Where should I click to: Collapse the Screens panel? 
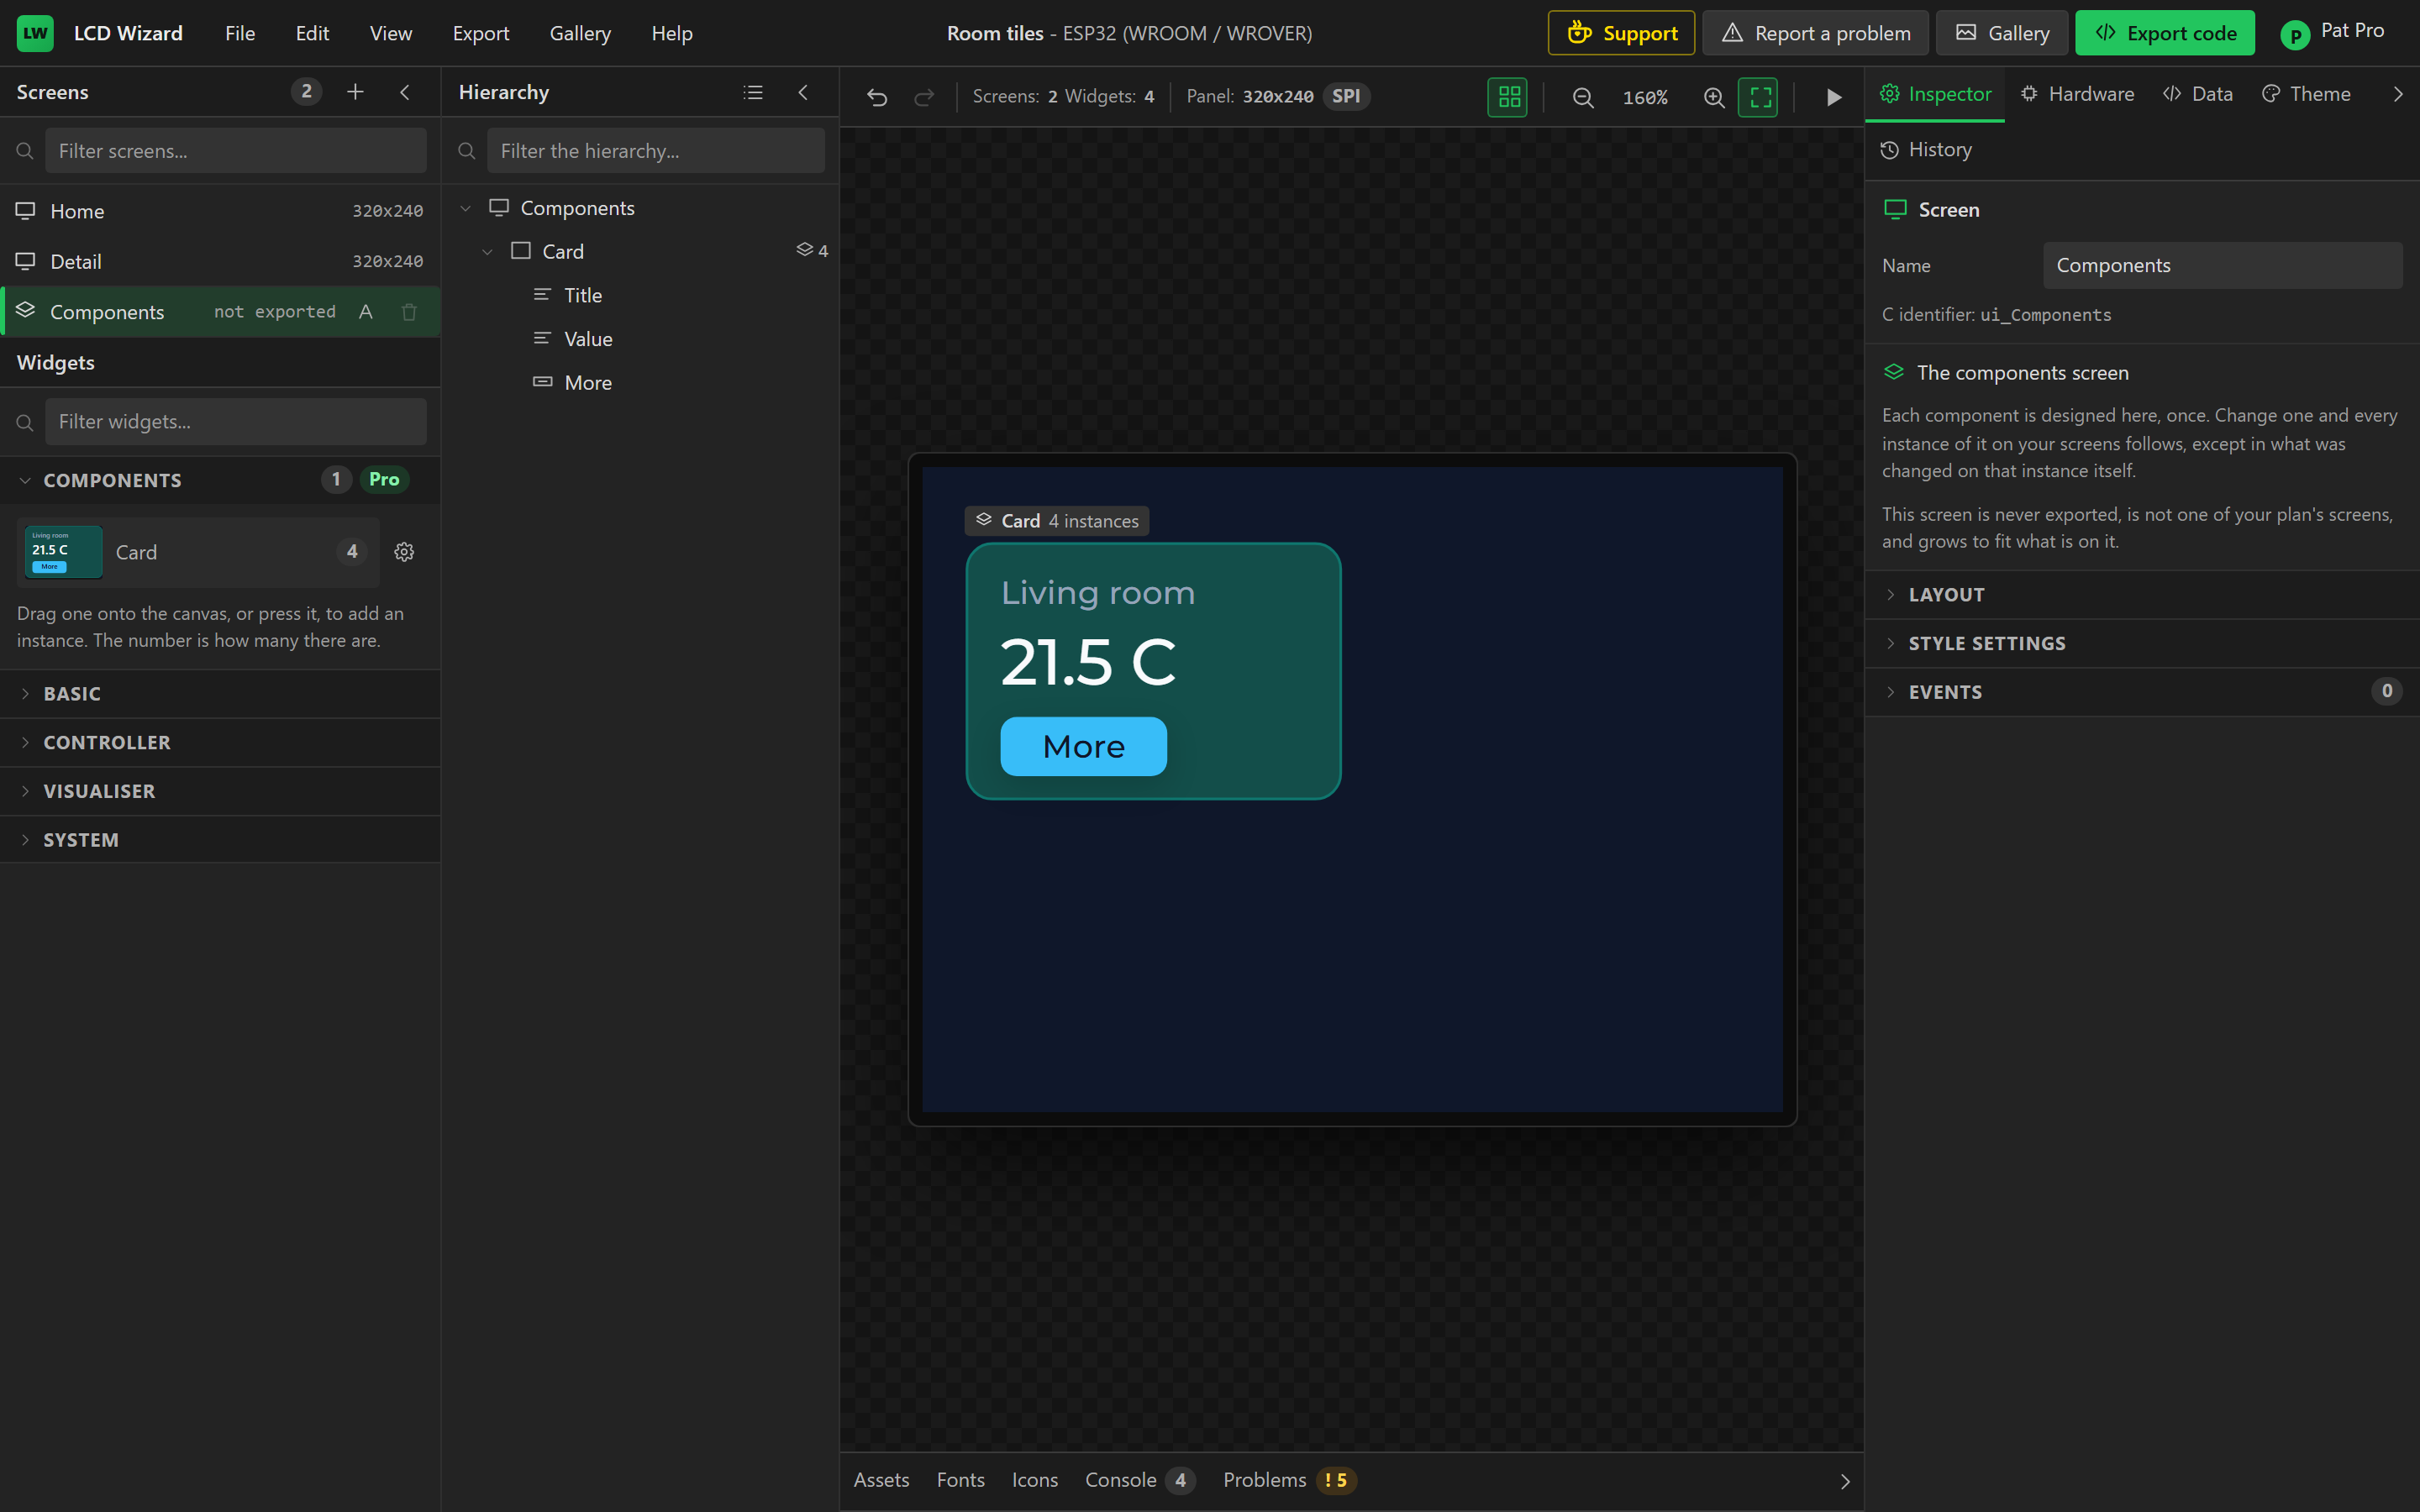click(x=405, y=92)
